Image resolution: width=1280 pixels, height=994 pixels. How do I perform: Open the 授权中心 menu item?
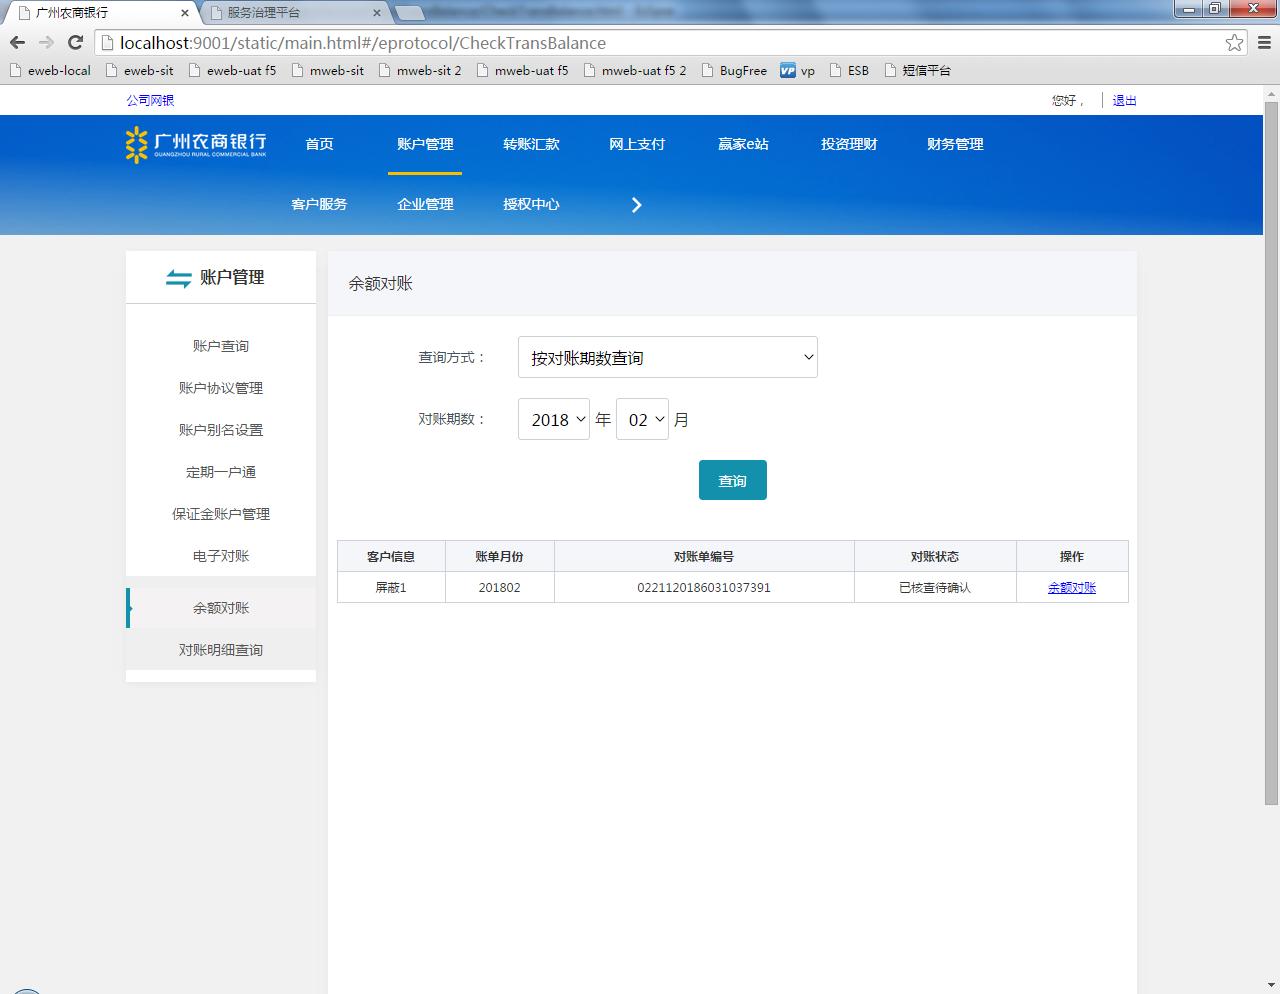click(531, 204)
